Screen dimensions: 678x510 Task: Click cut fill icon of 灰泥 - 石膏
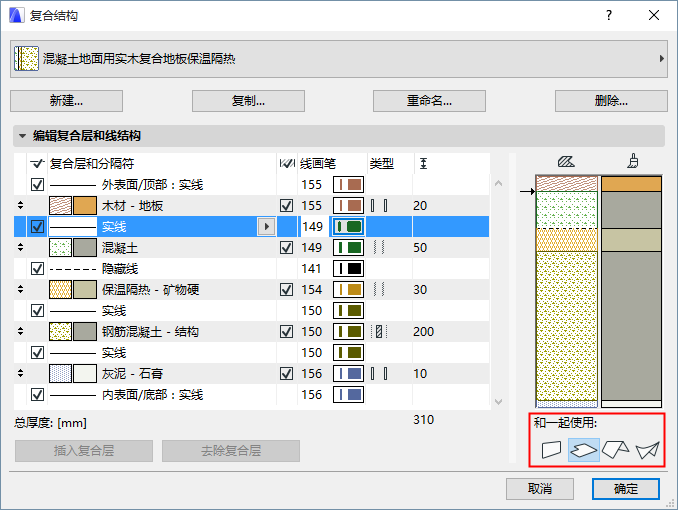pyautogui.click(x=60, y=373)
